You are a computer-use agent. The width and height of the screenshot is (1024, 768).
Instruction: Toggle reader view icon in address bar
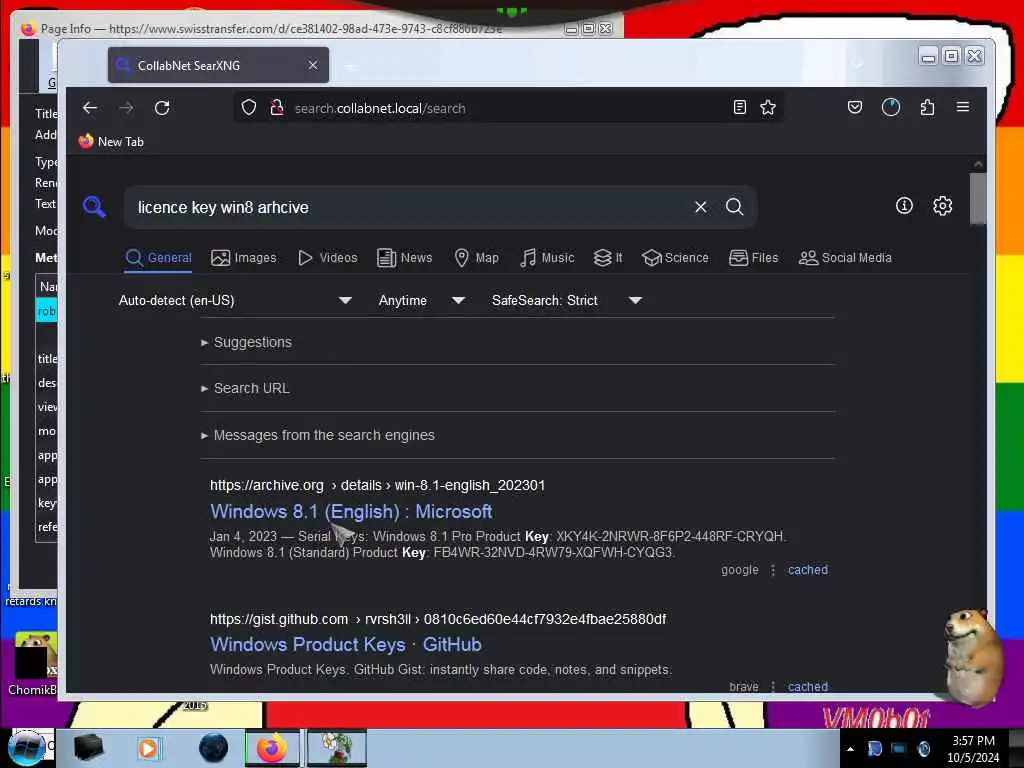click(x=739, y=108)
